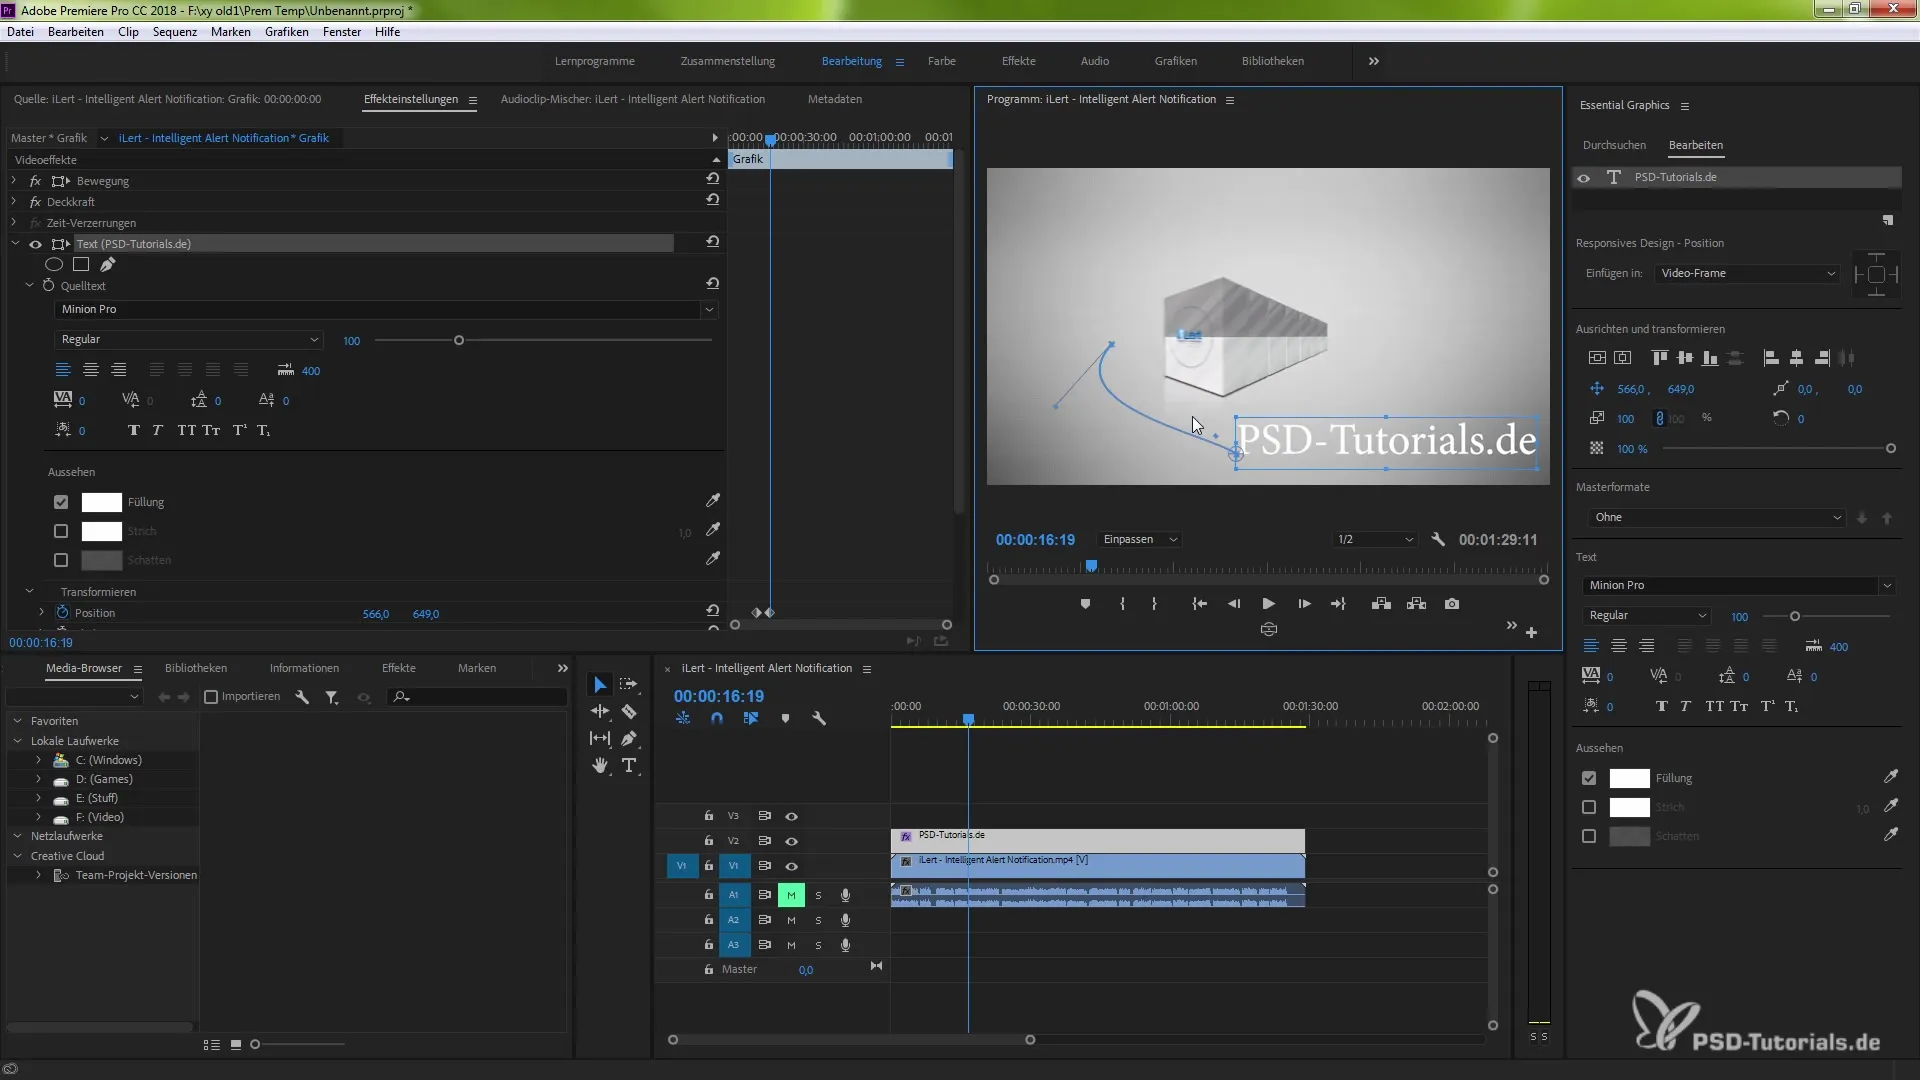Select the Slip tool
This screenshot has width=1920, height=1080.
600,739
